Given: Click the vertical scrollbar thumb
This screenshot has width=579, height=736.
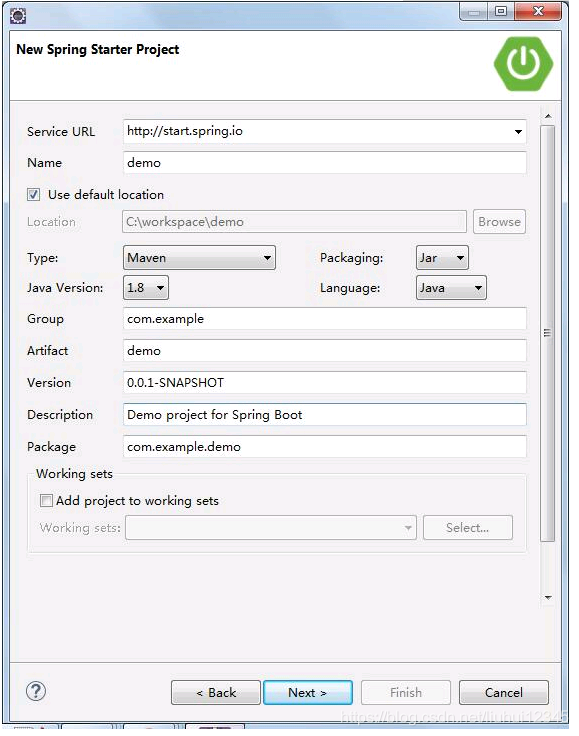Looking at the screenshot, I should [548, 333].
